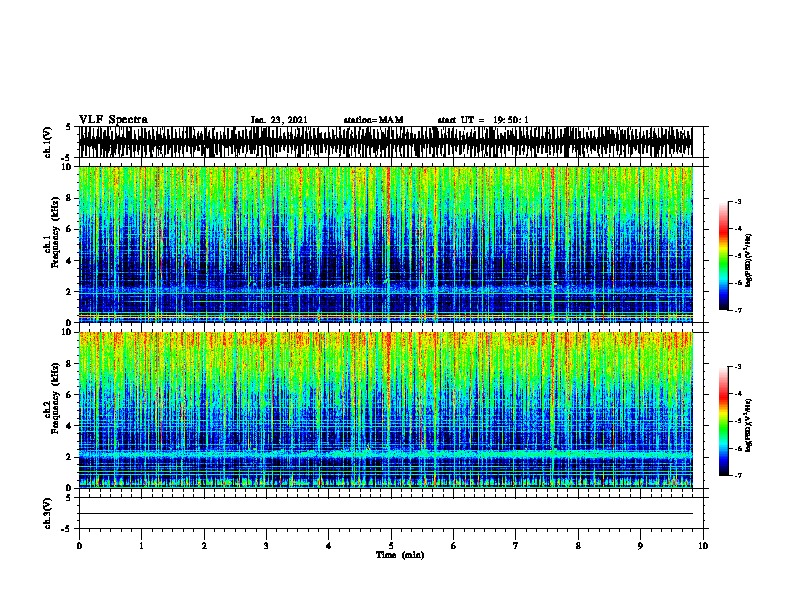Click the ch.2 color bar's log(PSD) label
This screenshot has width=792, height=612.
[748, 425]
